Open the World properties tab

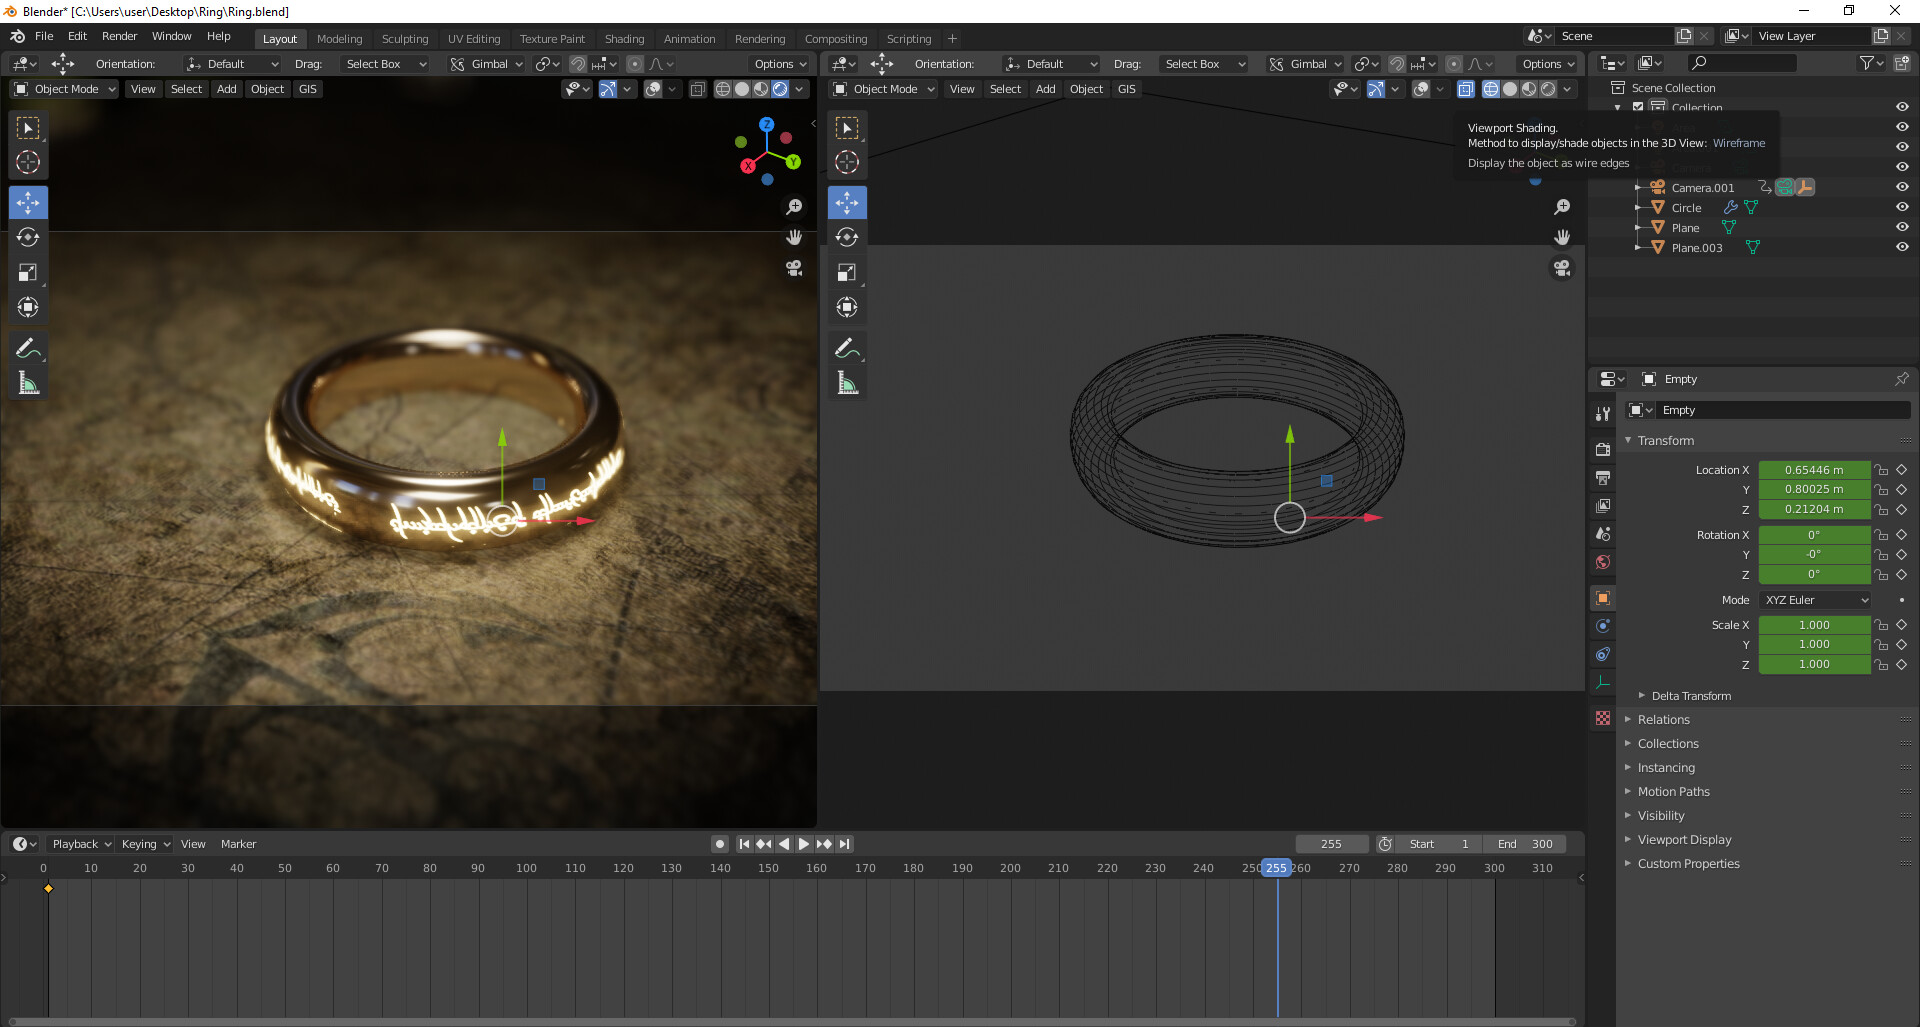pyautogui.click(x=1603, y=562)
